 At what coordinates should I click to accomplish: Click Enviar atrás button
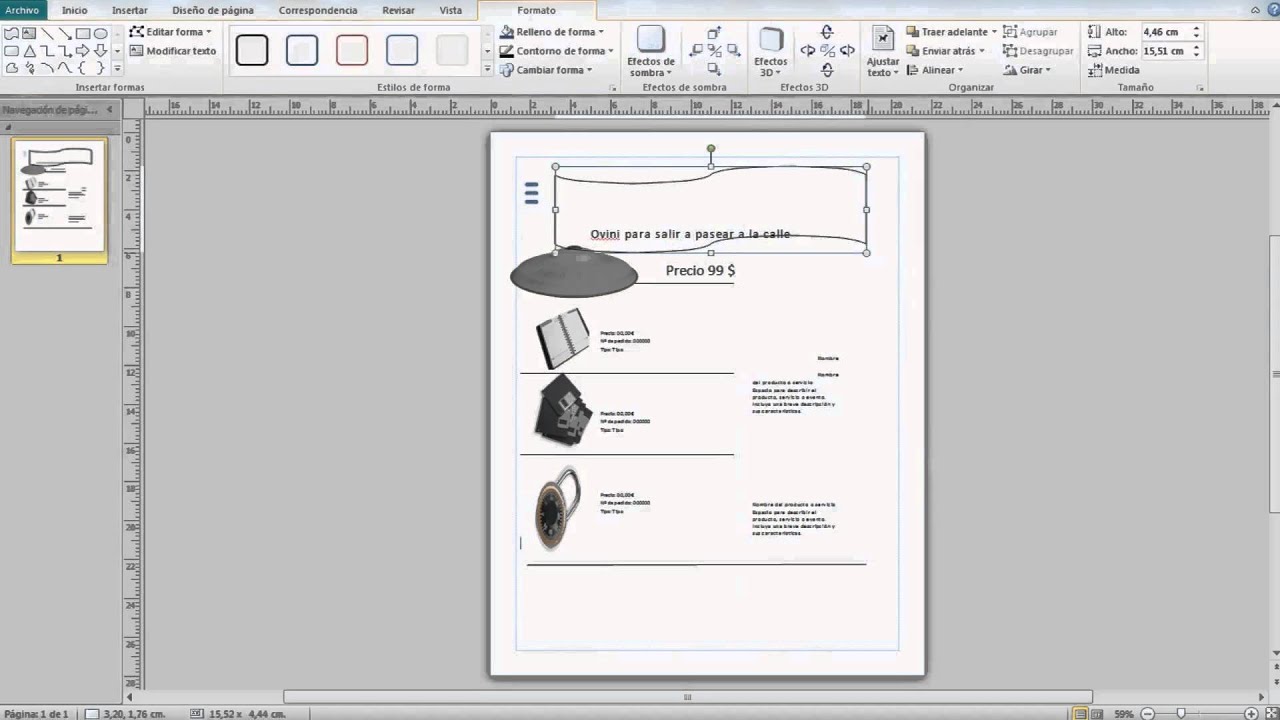click(x=944, y=51)
